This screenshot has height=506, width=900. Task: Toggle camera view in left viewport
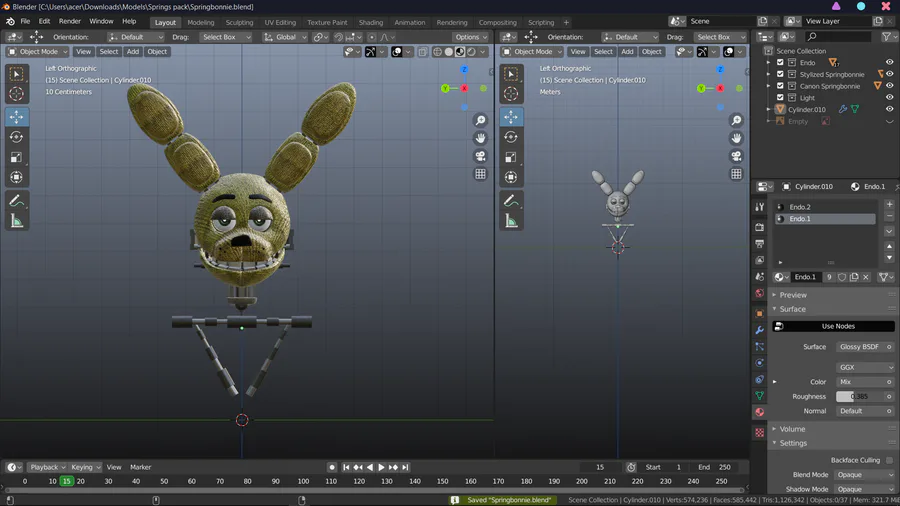pos(480,156)
